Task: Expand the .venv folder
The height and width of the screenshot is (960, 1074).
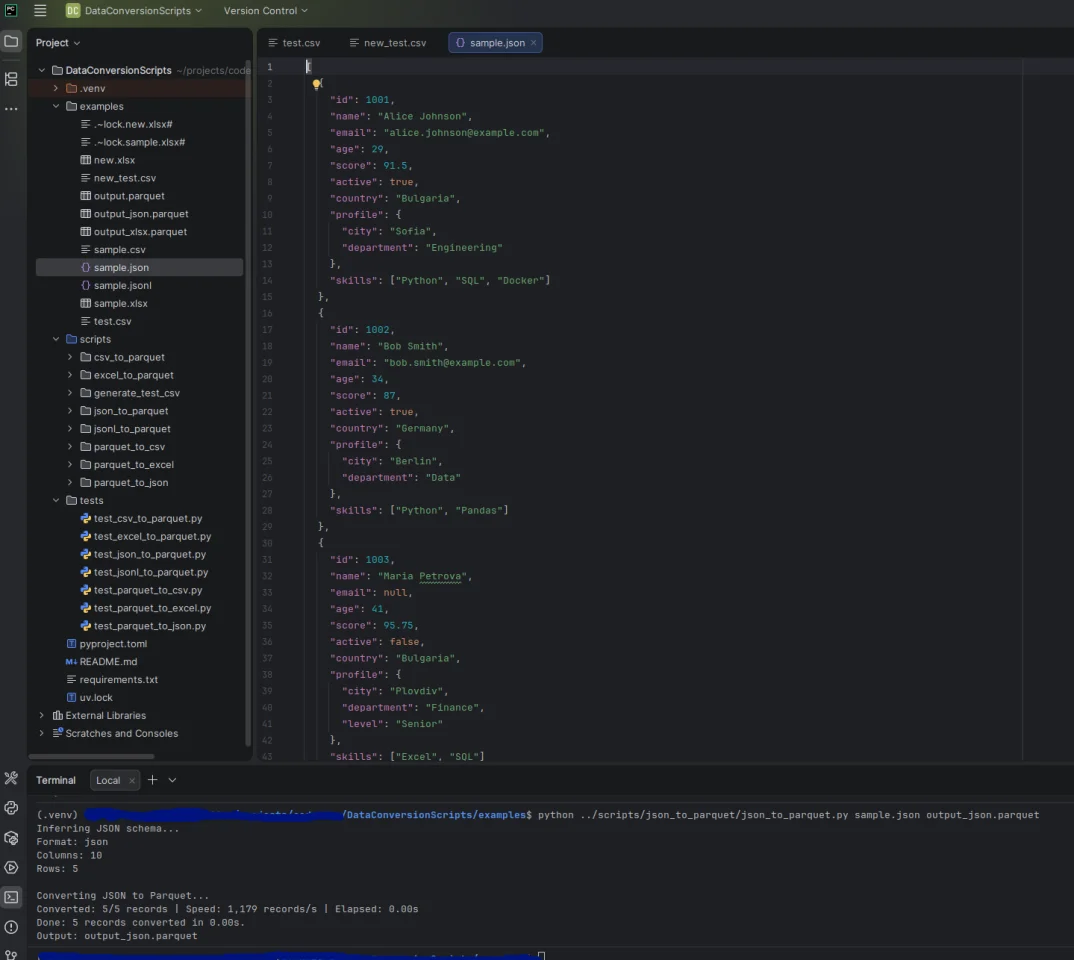Action: click(55, 88)
